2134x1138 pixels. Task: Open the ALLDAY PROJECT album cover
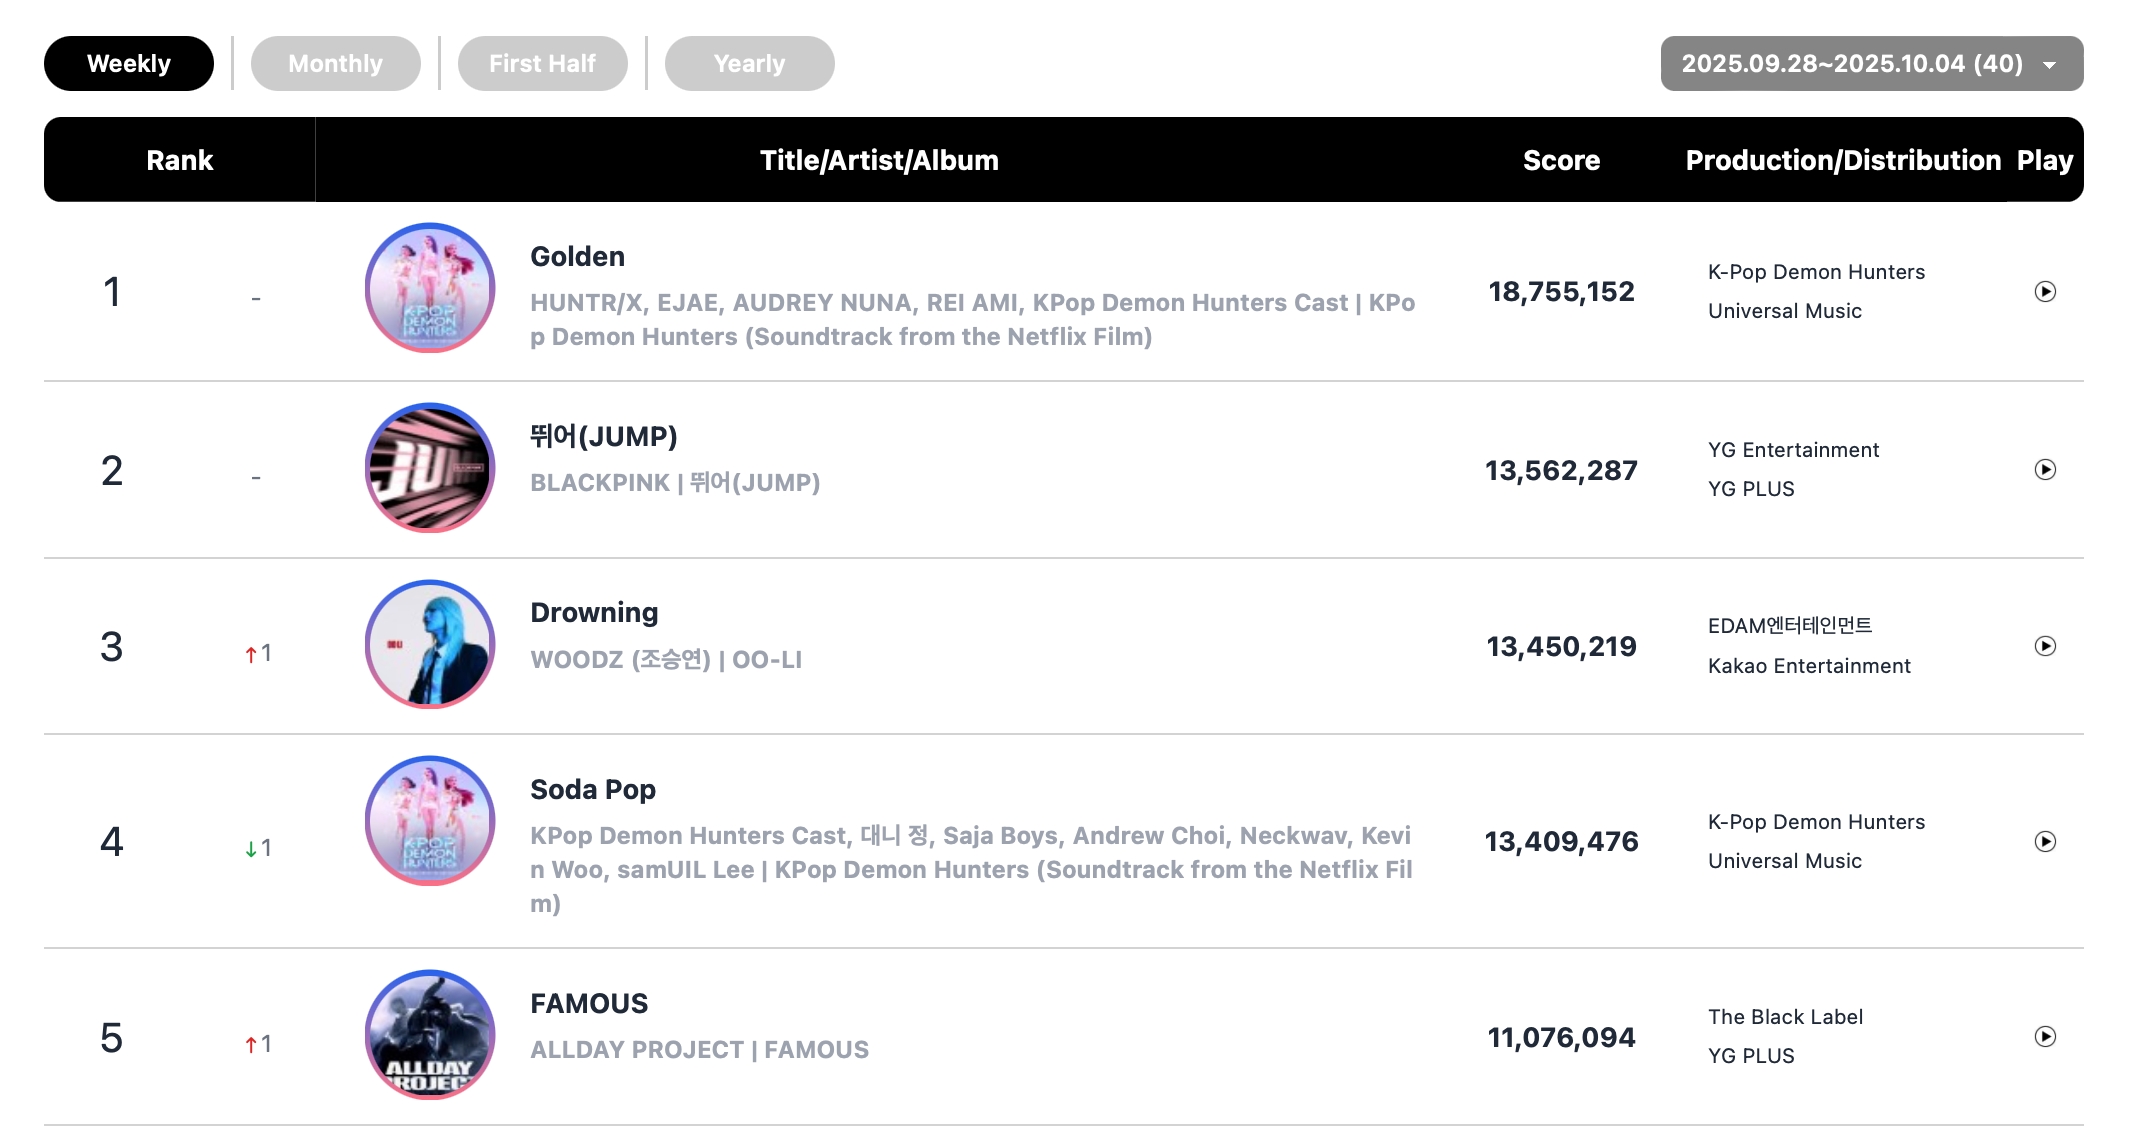coord(430,1034)
